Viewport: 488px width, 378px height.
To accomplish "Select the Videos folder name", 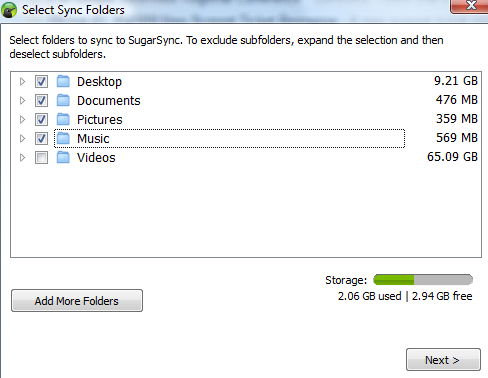I will click(x=96, y=158).
